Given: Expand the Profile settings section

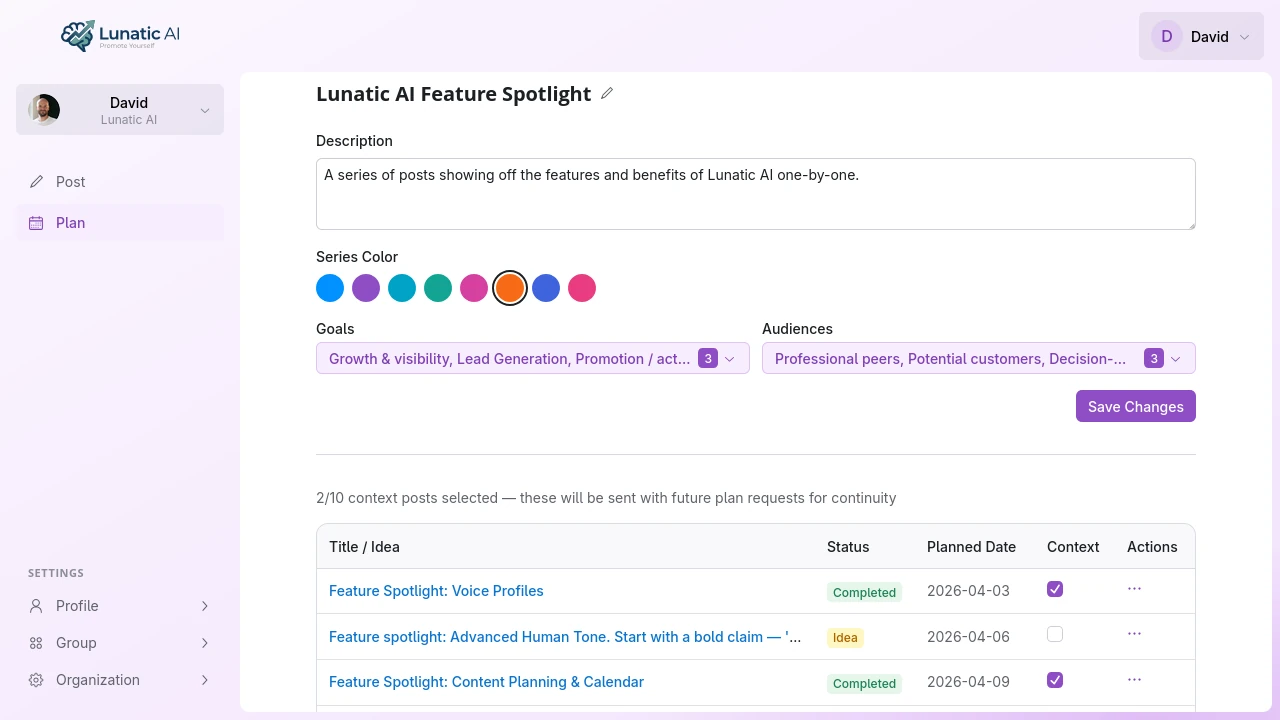Looking at the screenshot, I should 120,606.
